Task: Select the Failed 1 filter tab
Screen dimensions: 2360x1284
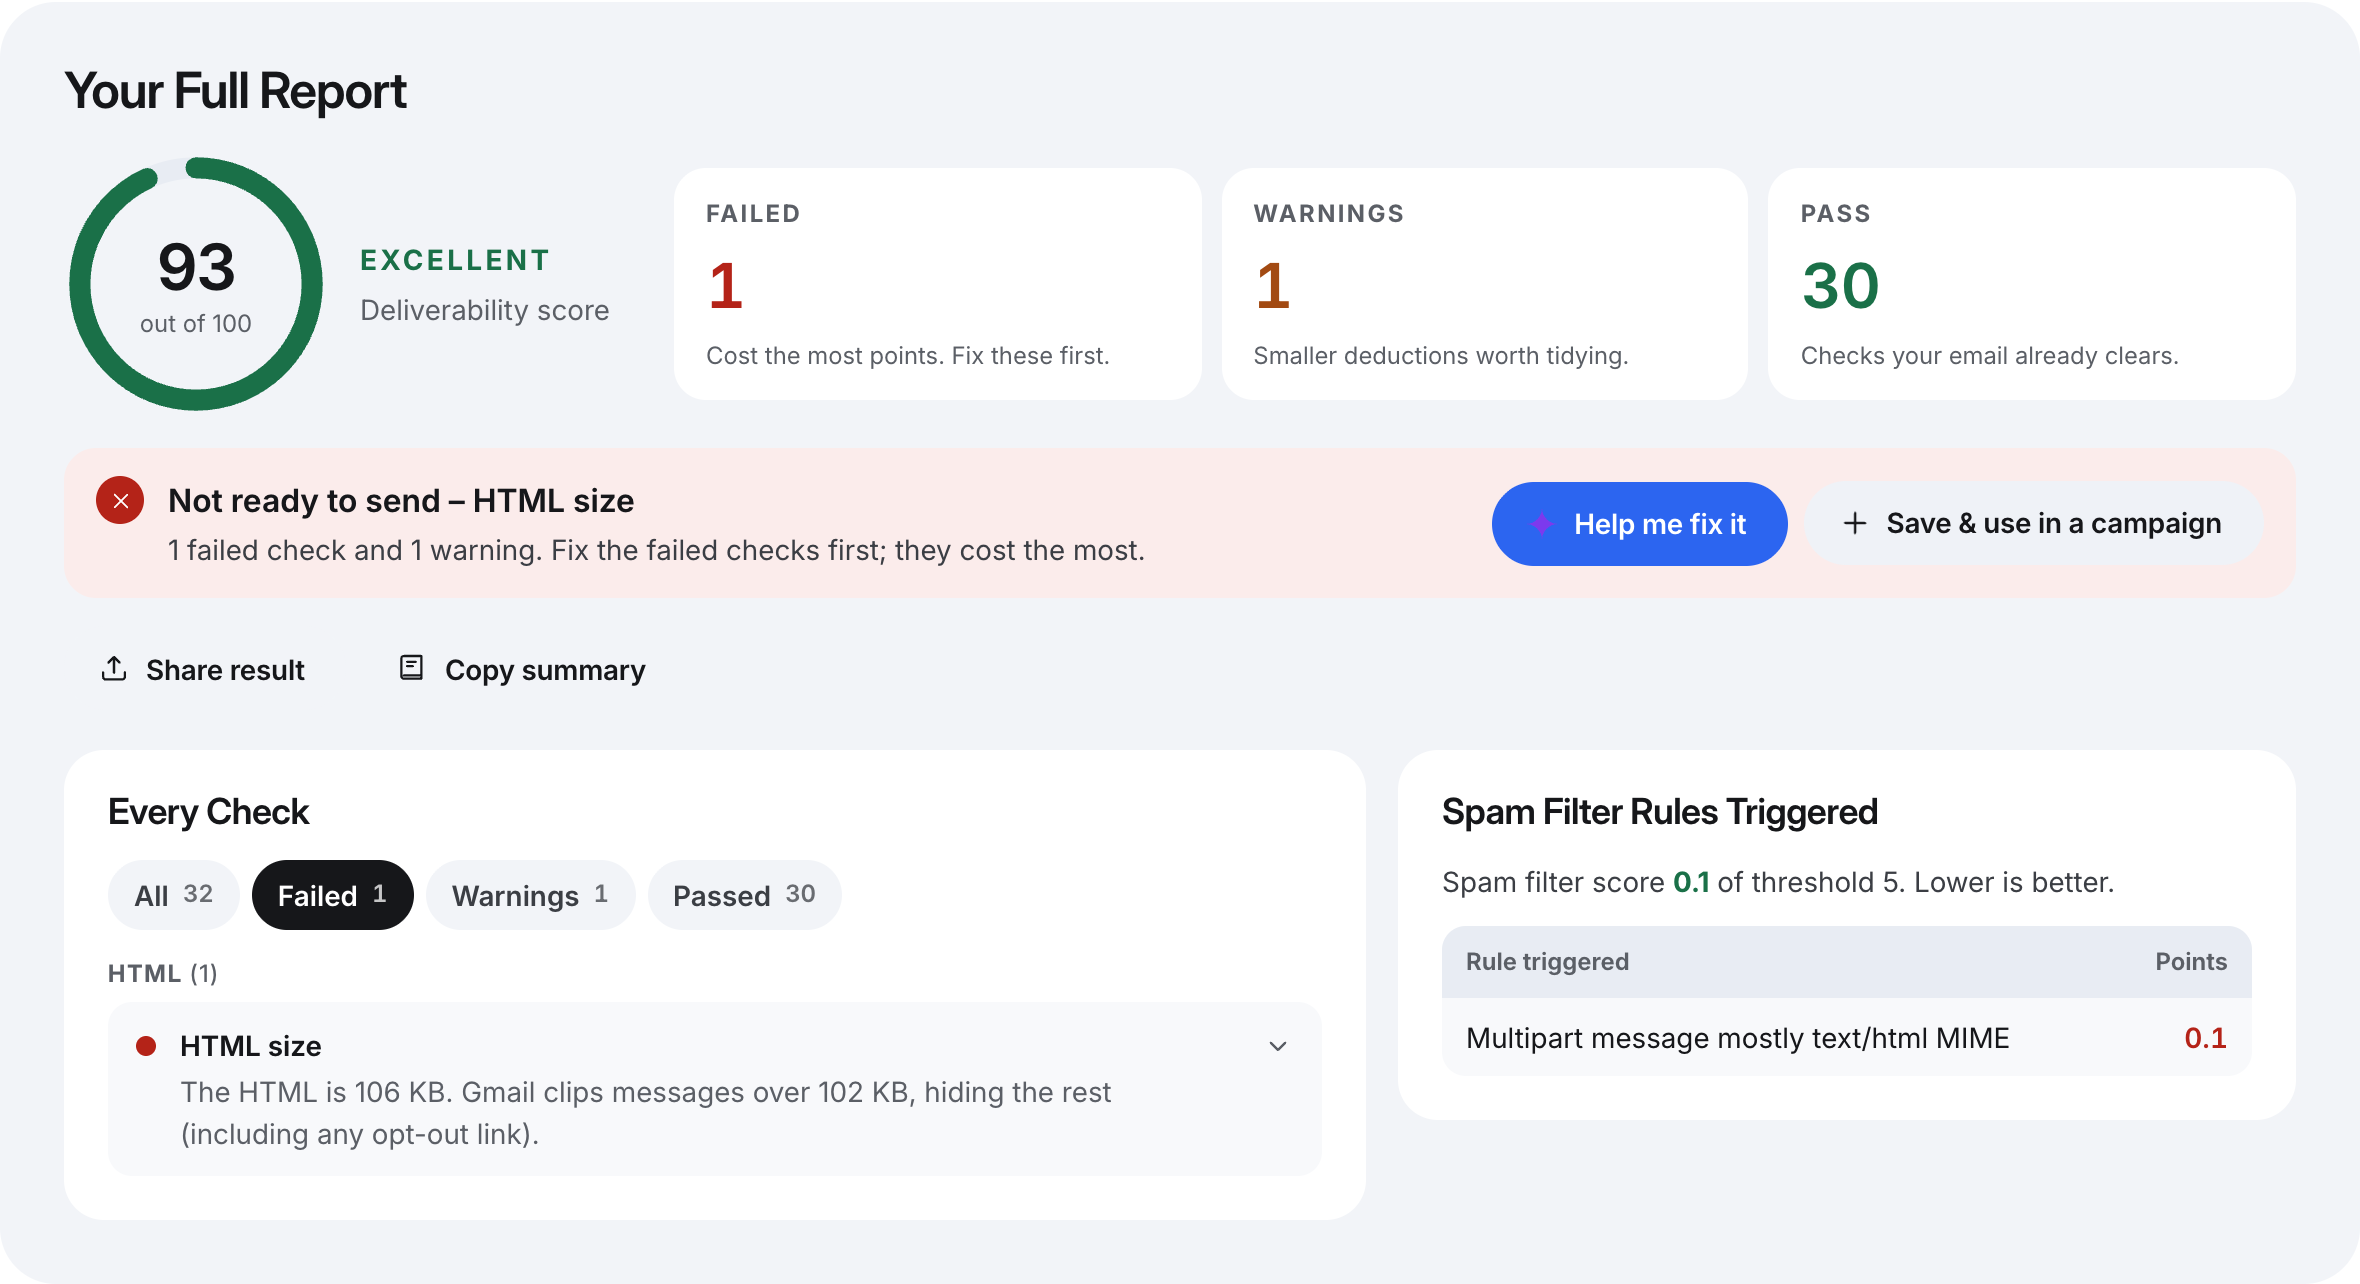Action: 332,895
